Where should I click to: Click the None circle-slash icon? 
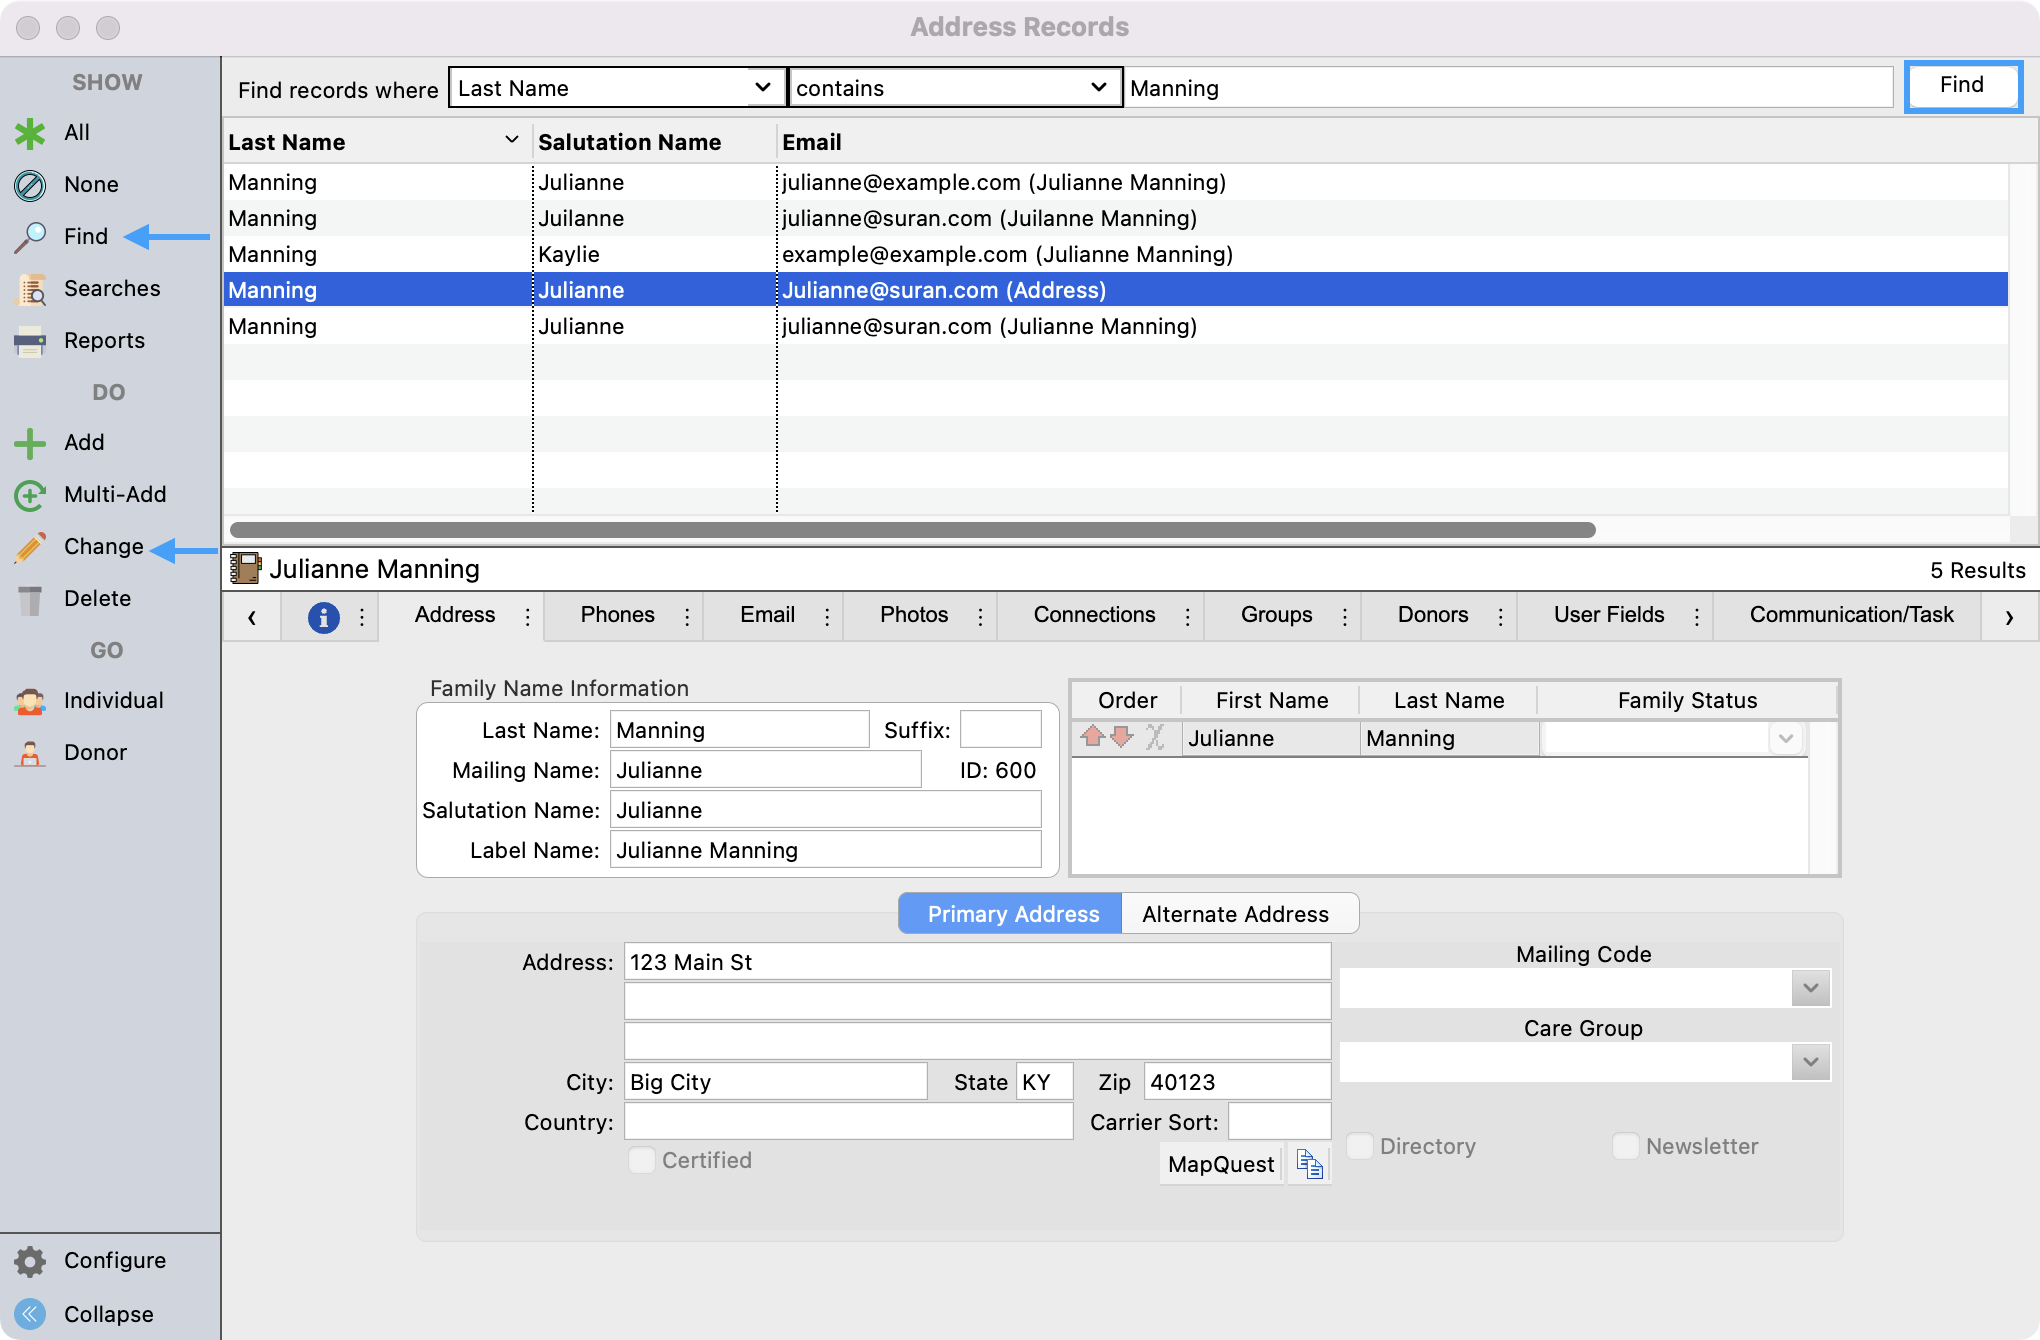tap(30, 185)
